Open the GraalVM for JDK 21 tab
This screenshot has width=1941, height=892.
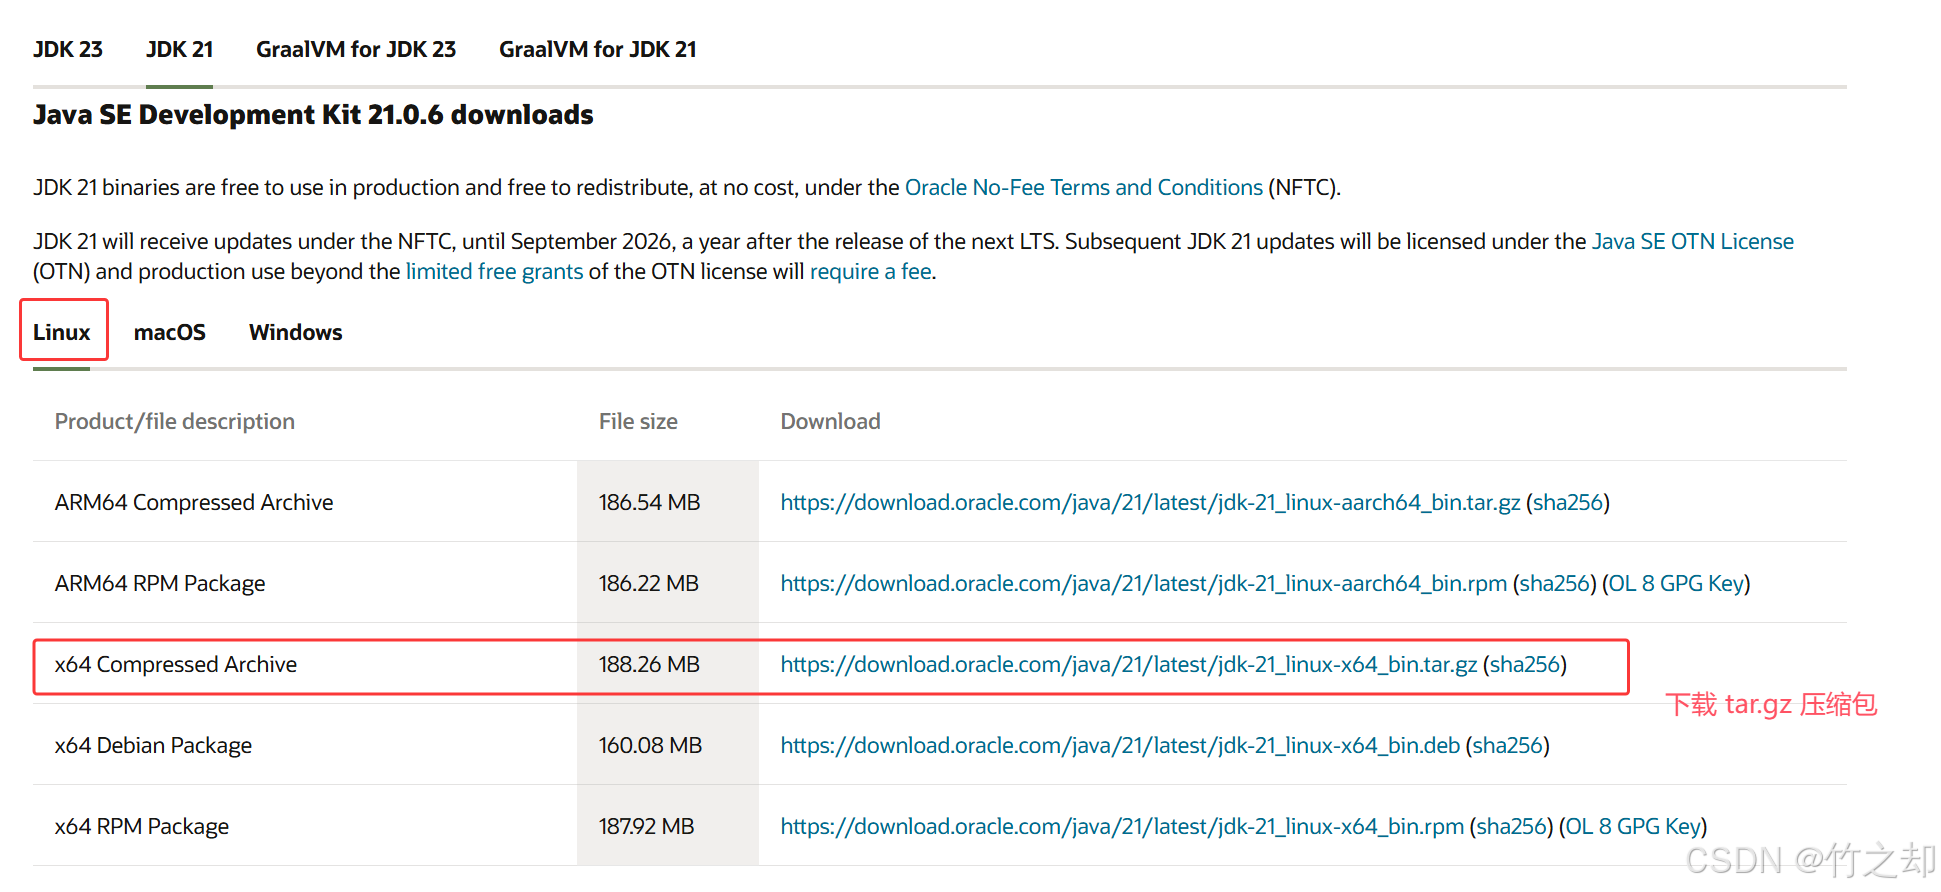click(598, 49)
